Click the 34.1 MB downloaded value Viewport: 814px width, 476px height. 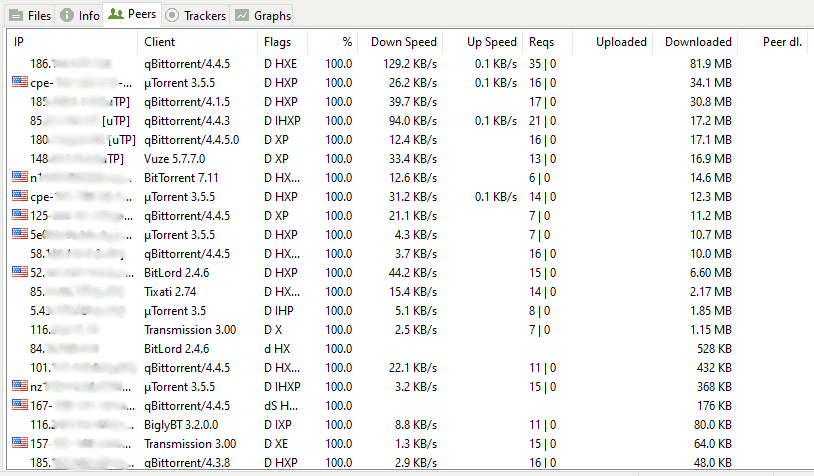710,83
